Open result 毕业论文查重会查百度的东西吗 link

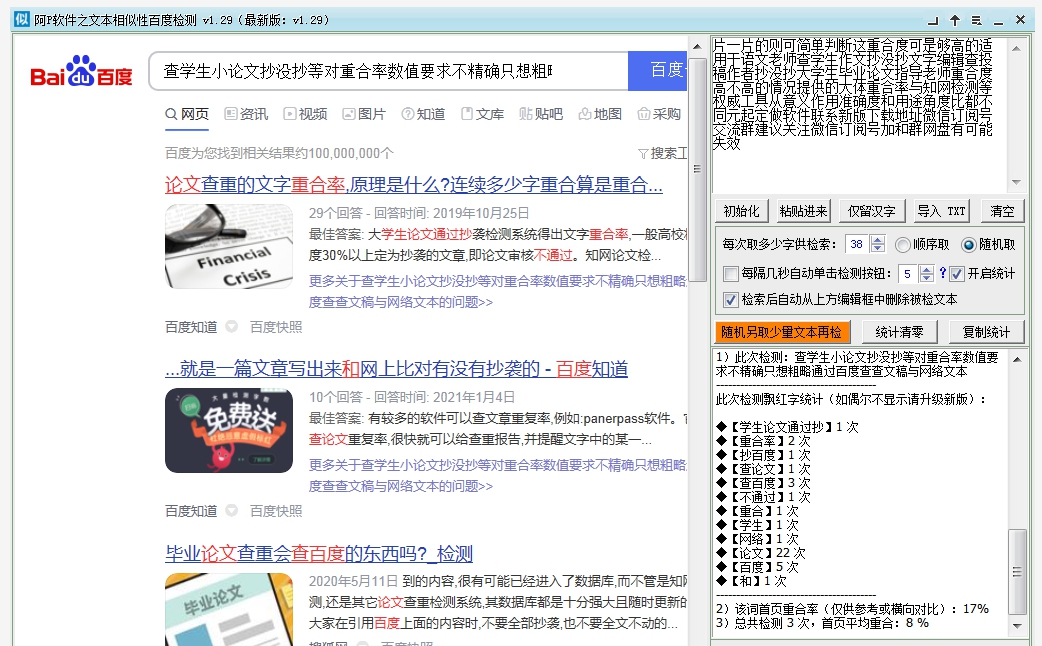coord(319,553)
